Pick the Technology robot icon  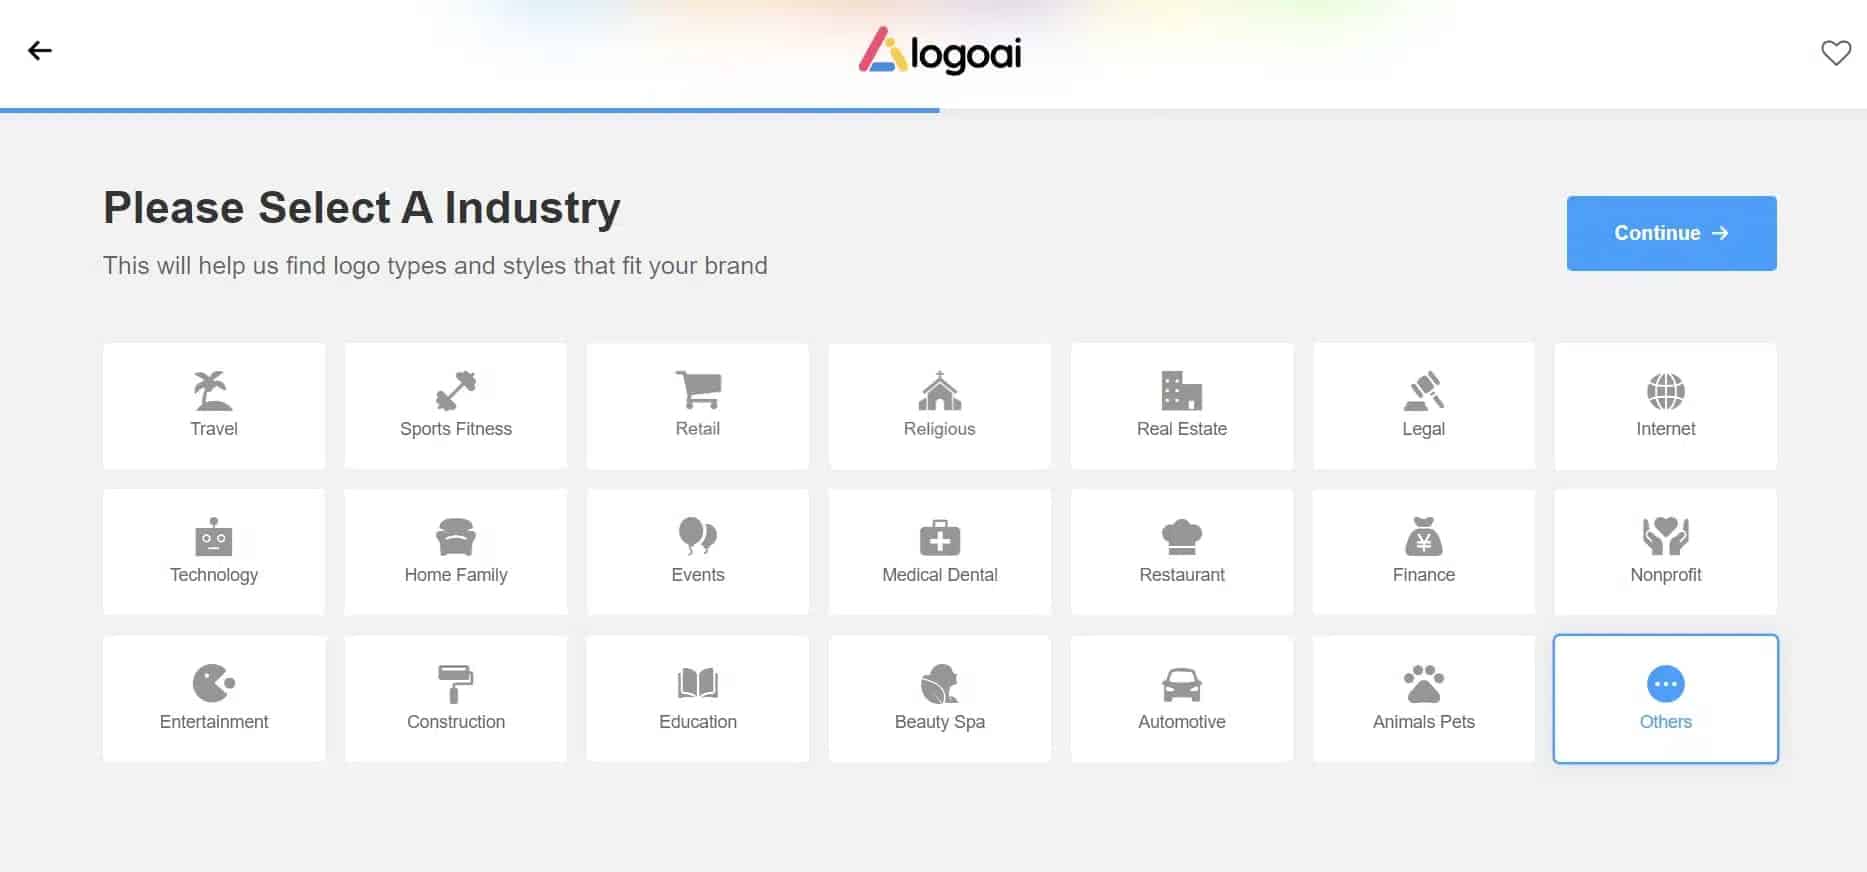coord(213,537)
